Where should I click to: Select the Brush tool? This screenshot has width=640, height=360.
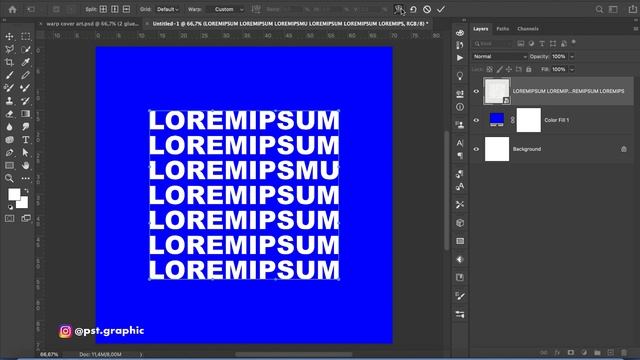click(x=9, y=75)
